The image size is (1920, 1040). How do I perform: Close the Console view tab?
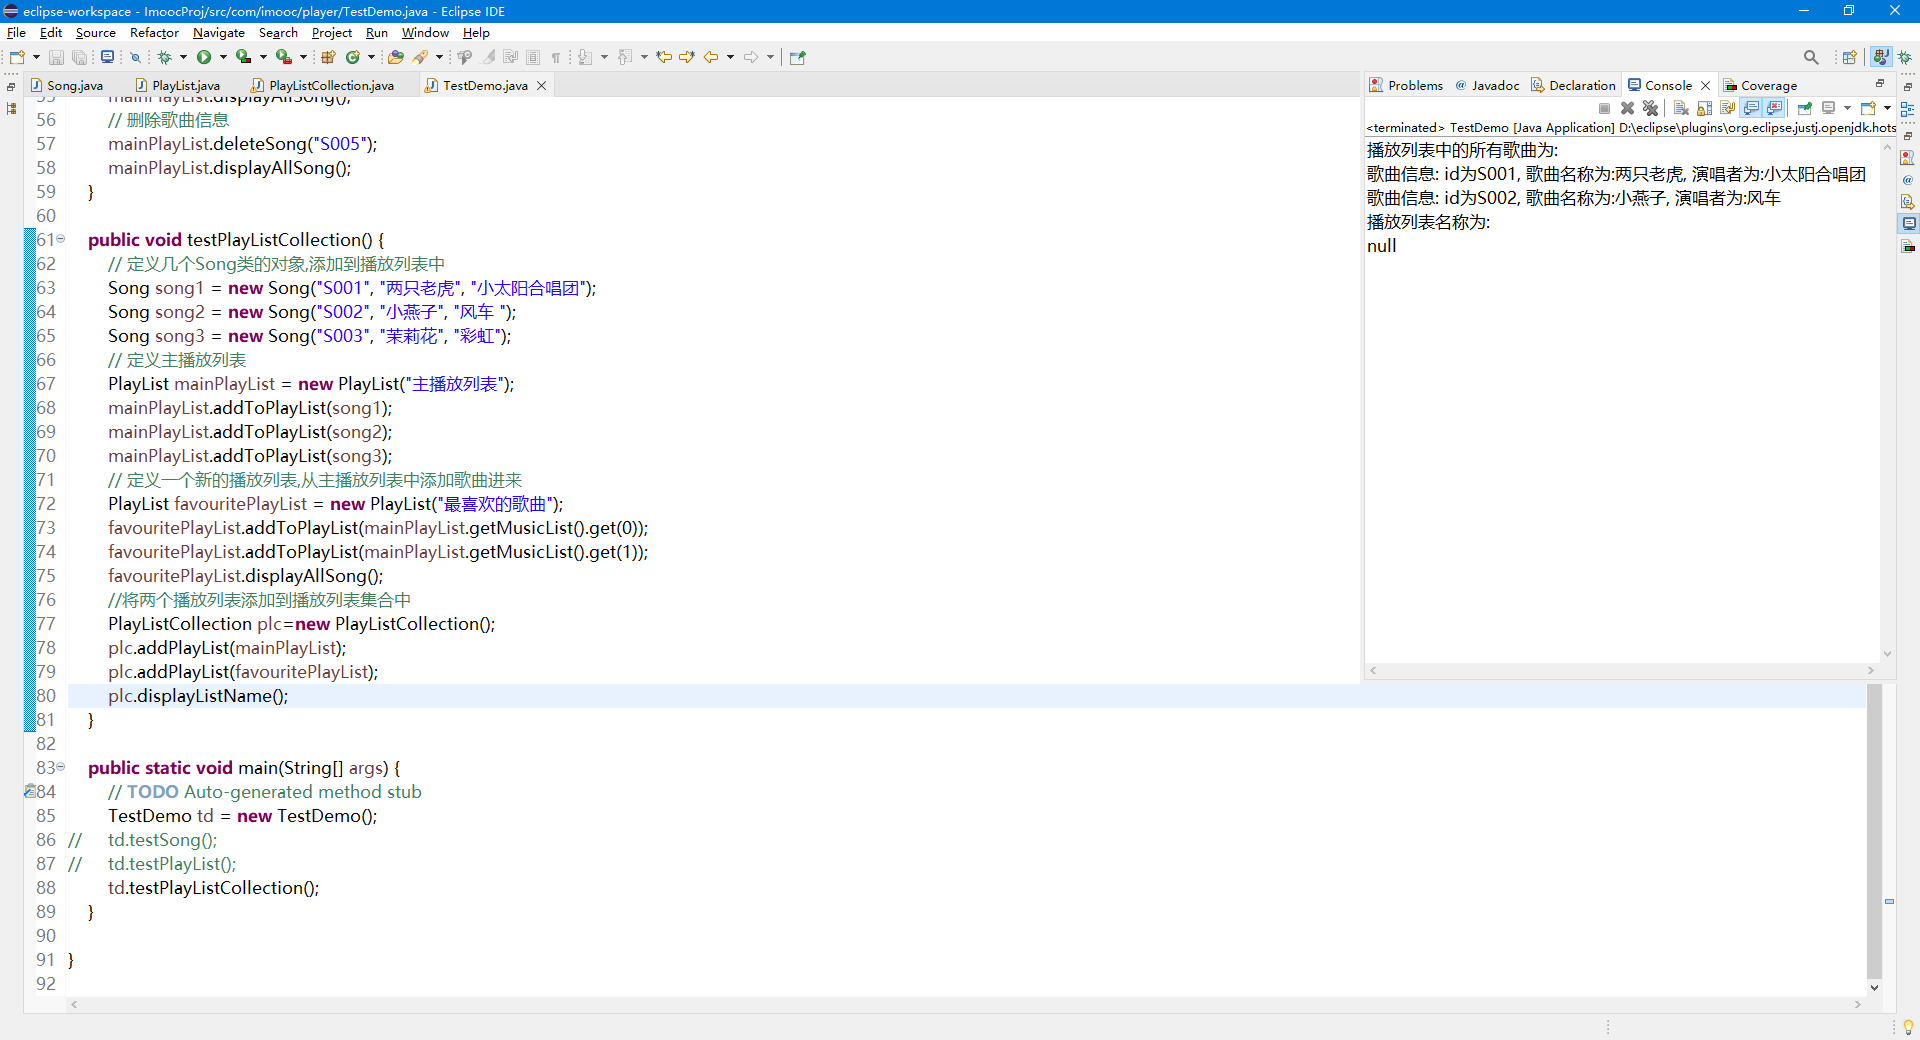[x=1706, y=86]
